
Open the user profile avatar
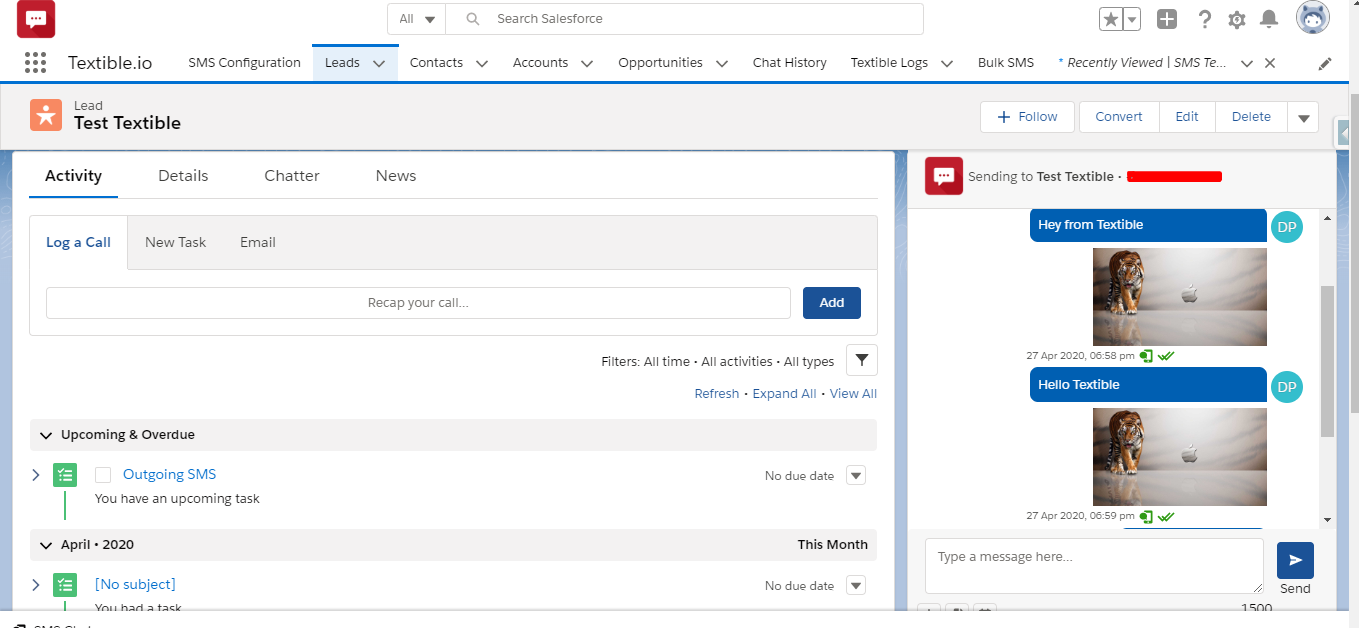tap(1313, 18)
